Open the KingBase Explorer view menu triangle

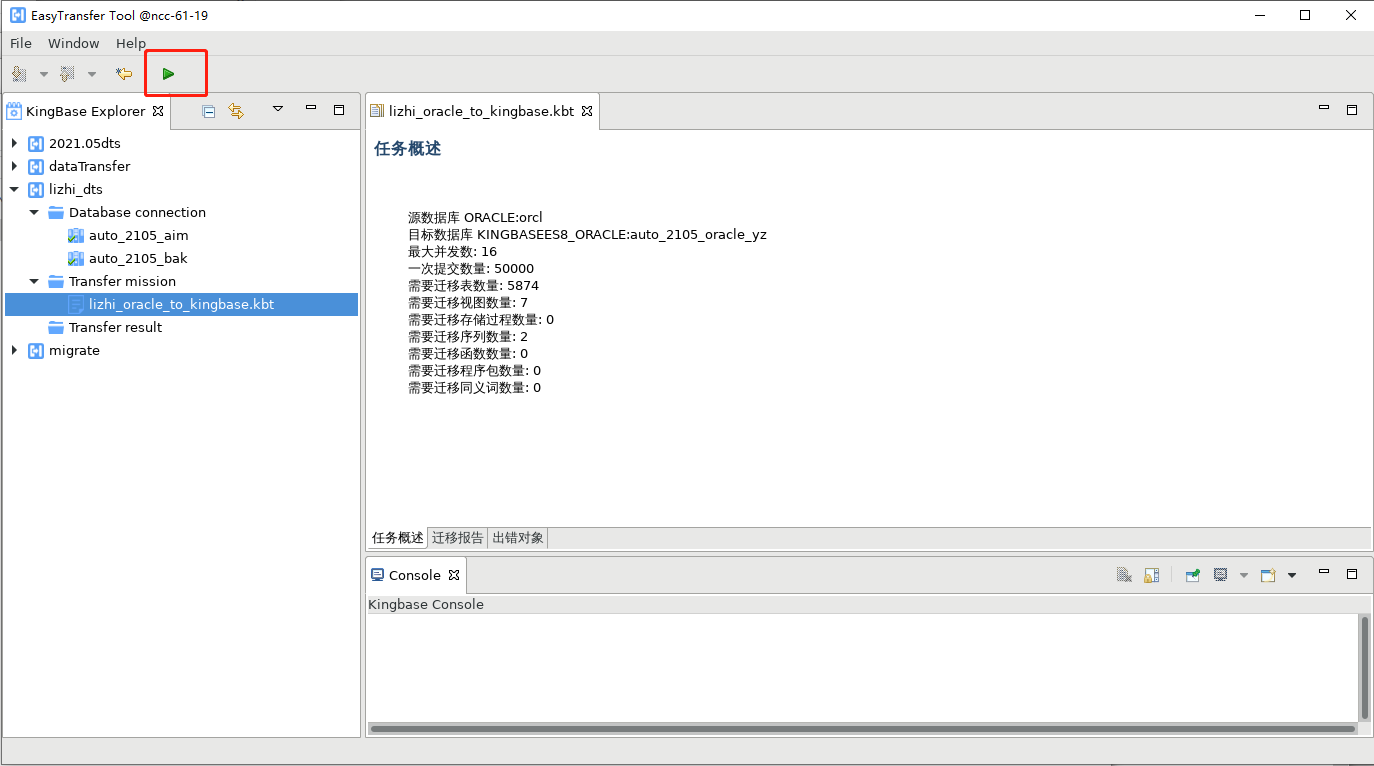(278, 109)
